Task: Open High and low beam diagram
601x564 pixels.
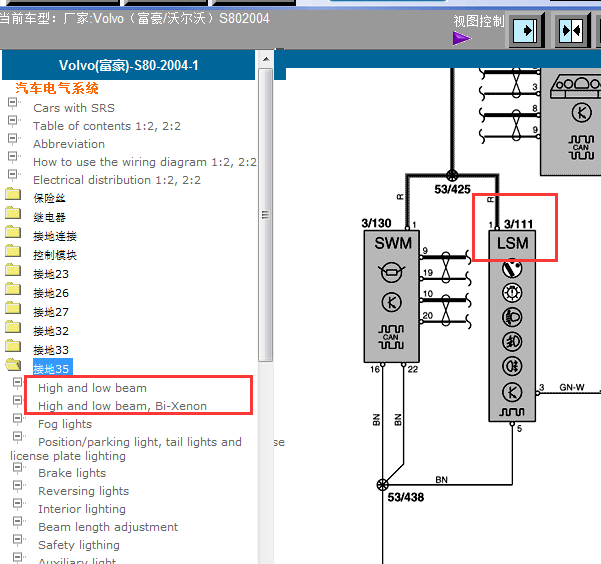Action: [92, 388]
